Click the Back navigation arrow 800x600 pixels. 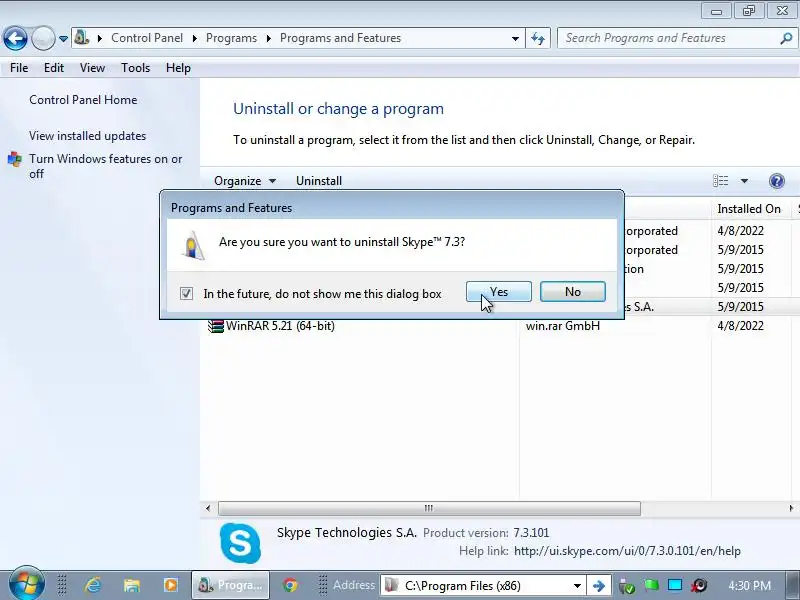point(15,38)
